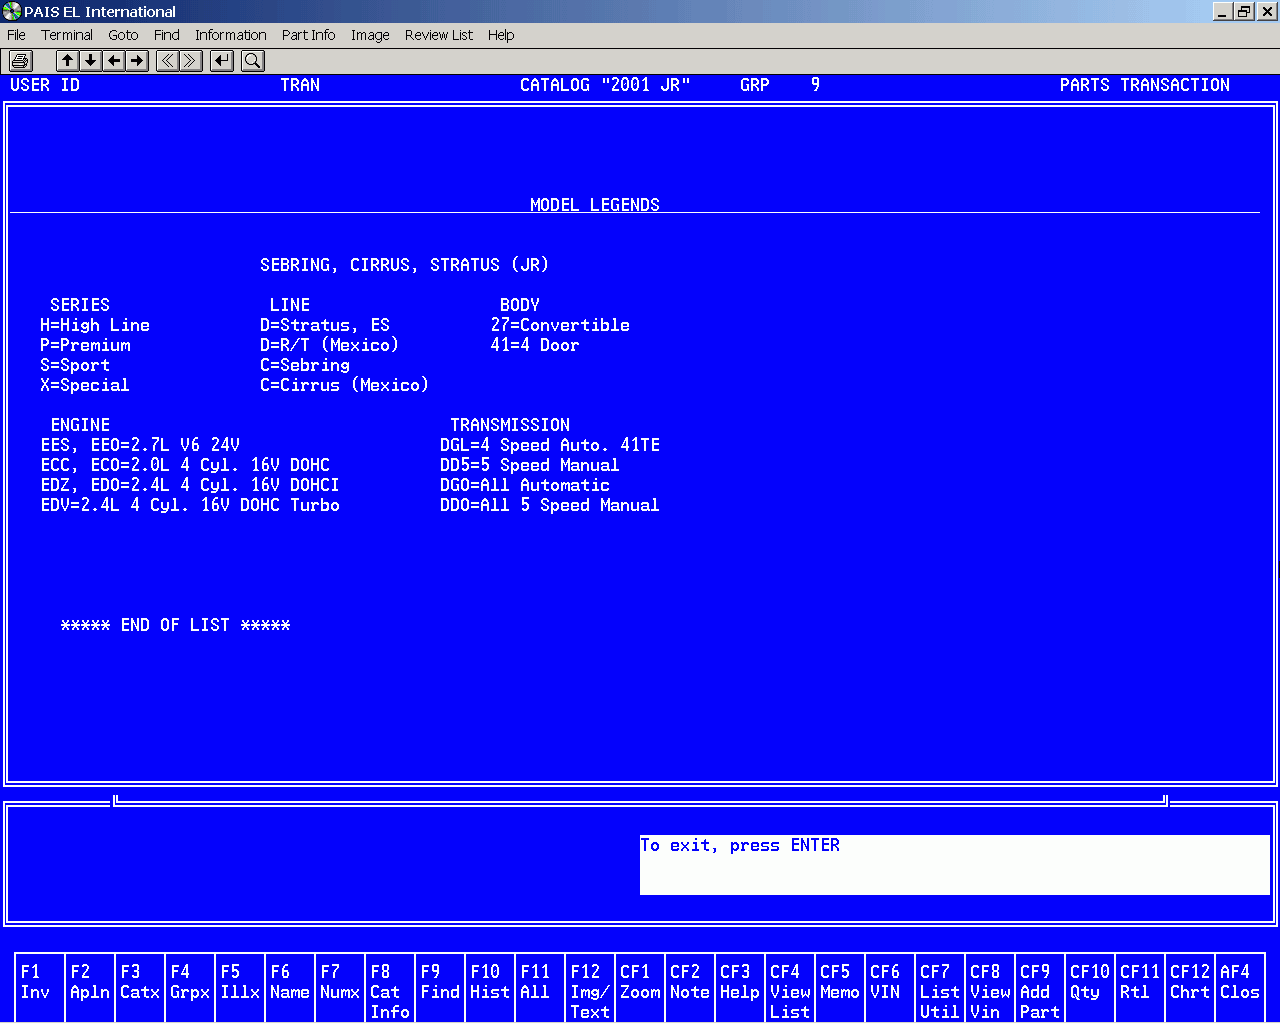
Task: Open the Image menu
Action: (x=370, y=35)
